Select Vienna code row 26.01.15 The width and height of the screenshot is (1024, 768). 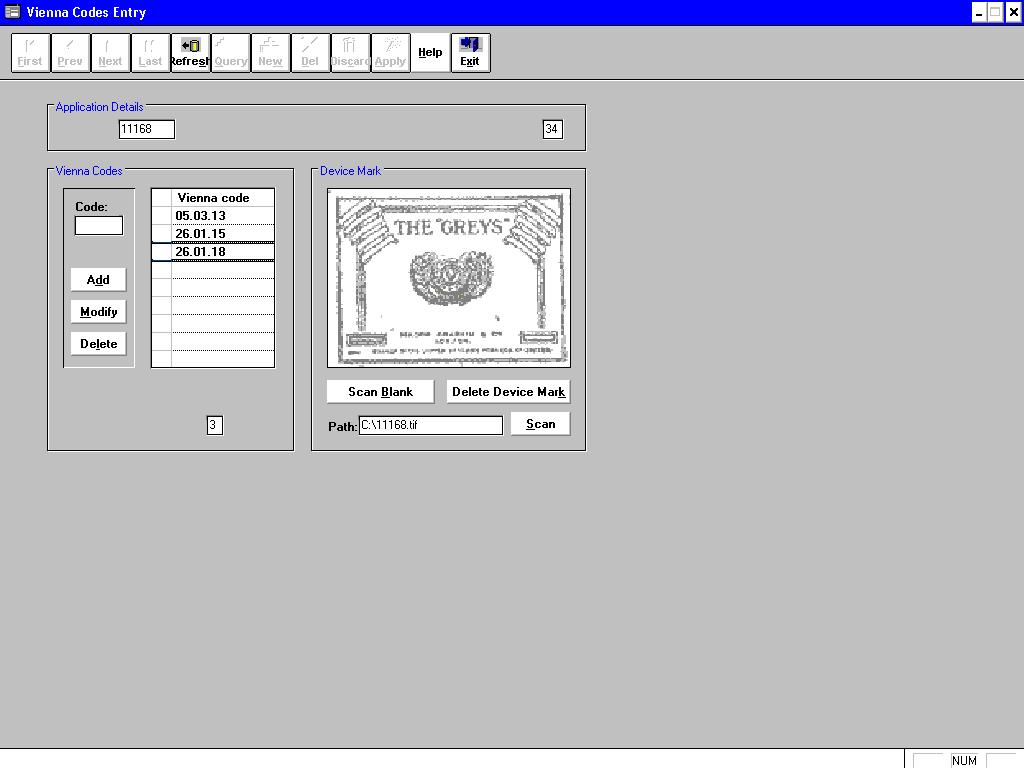click(222, 234)
